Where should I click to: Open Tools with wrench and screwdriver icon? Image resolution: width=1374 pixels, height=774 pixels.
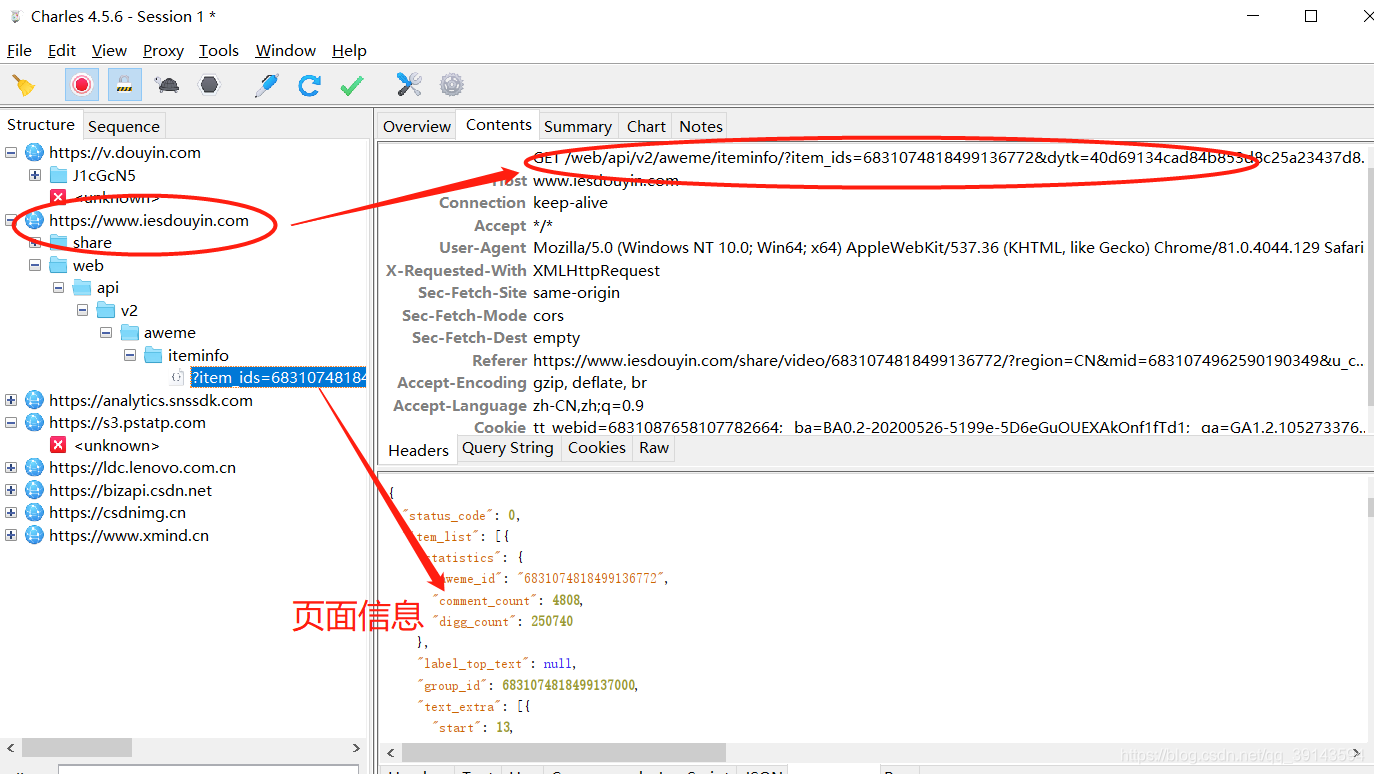tap(409, 85)
